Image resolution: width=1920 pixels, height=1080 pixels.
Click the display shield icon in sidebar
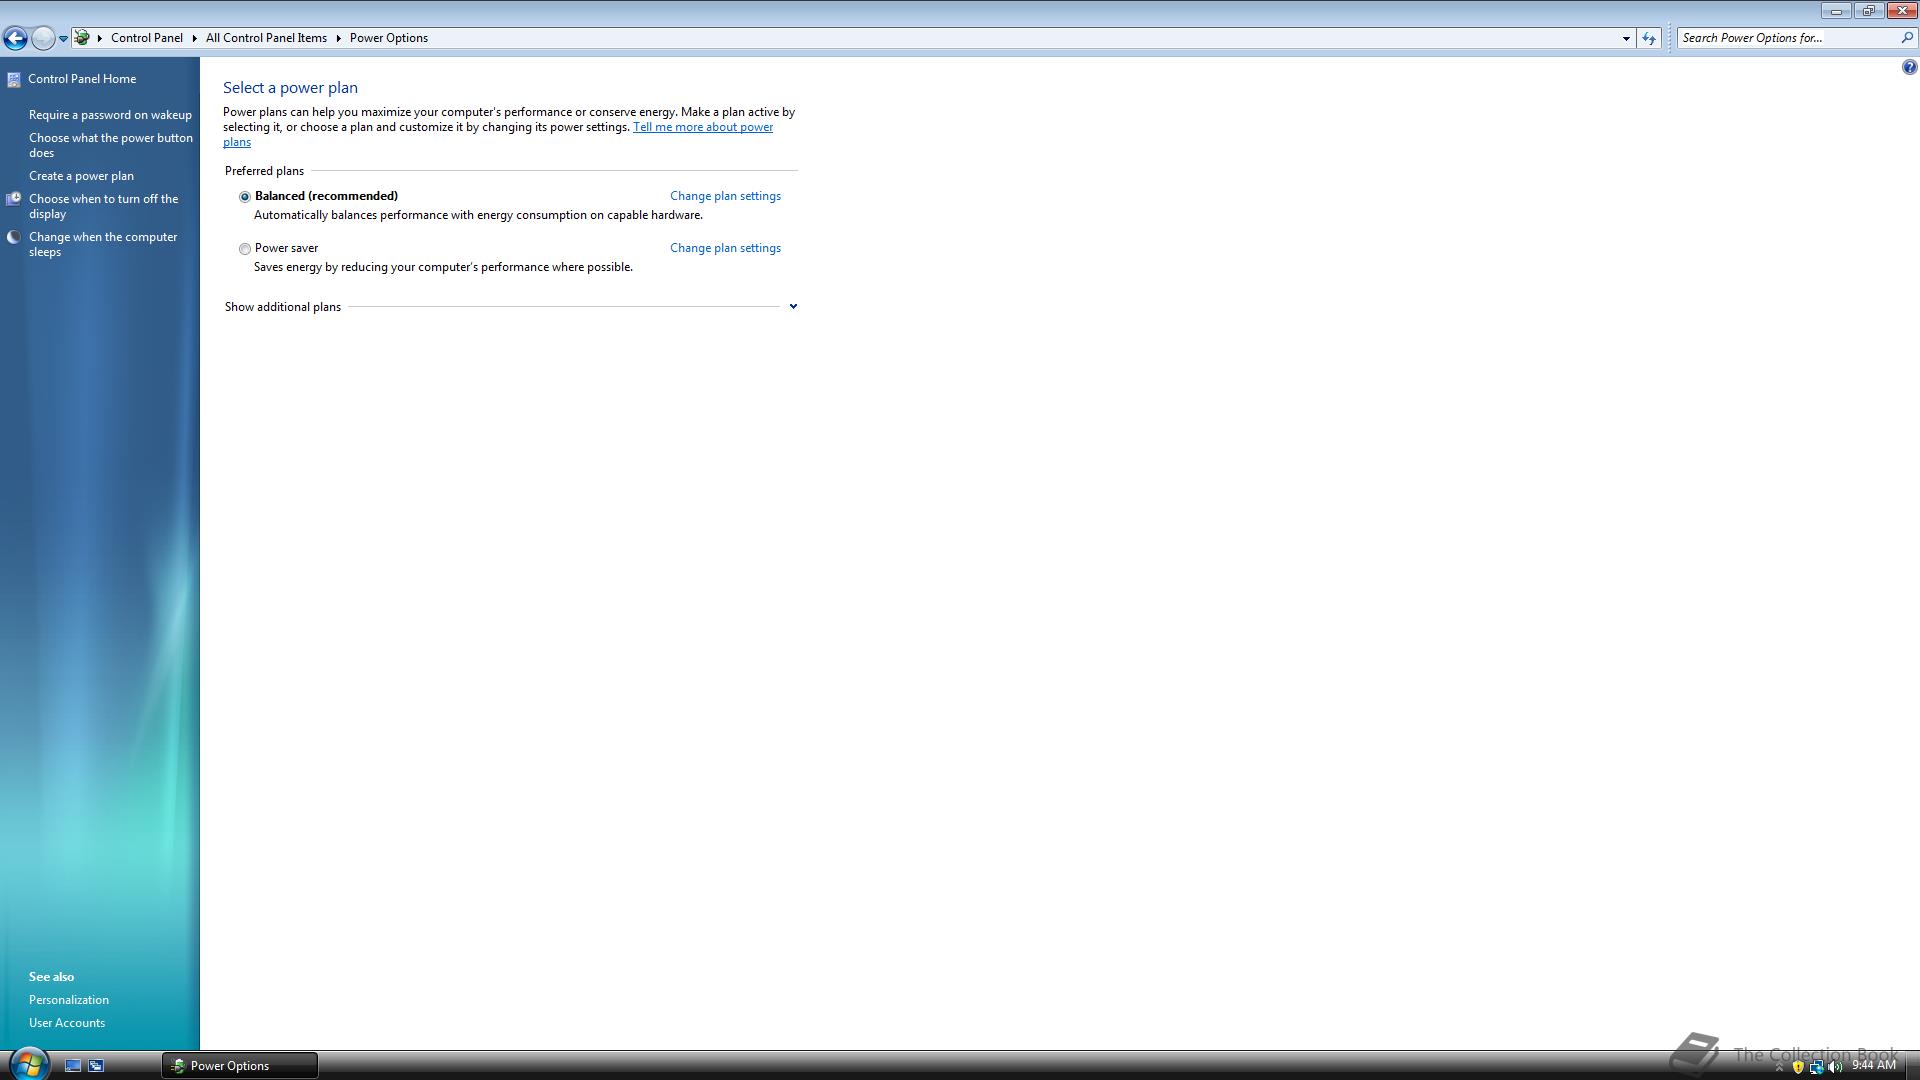[x=14, y=199]
